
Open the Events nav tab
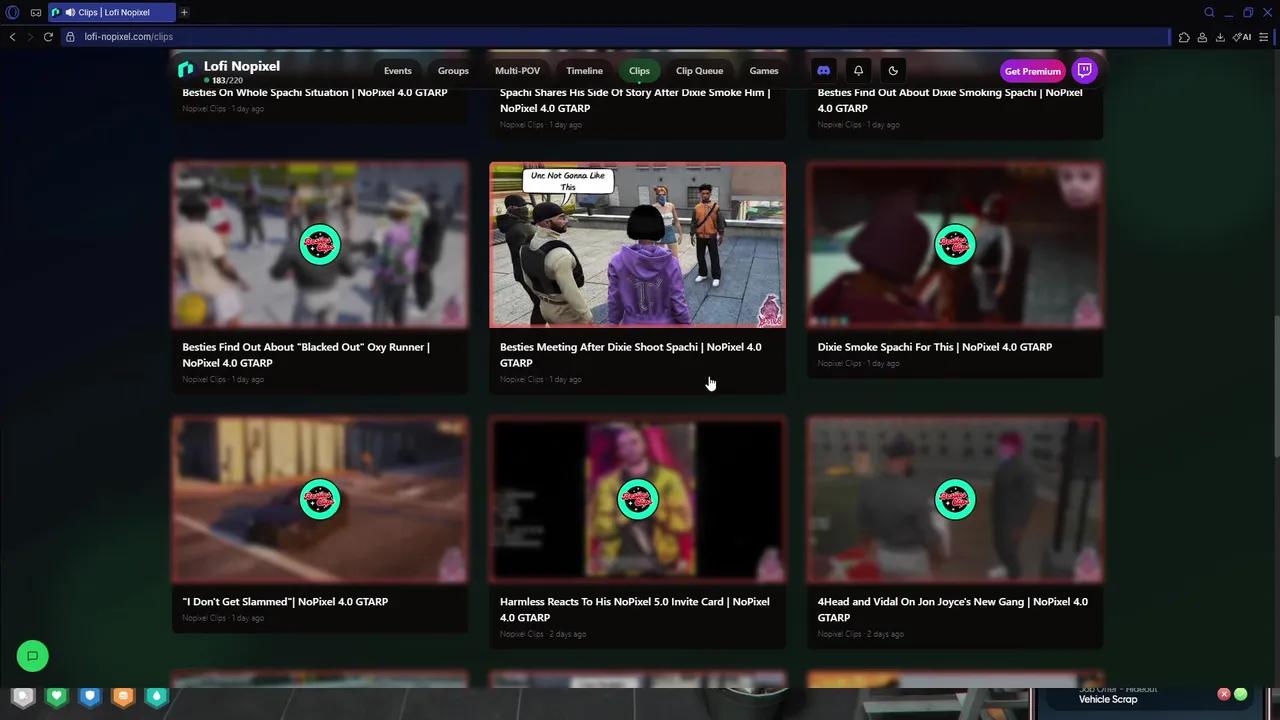pos(398,71)
